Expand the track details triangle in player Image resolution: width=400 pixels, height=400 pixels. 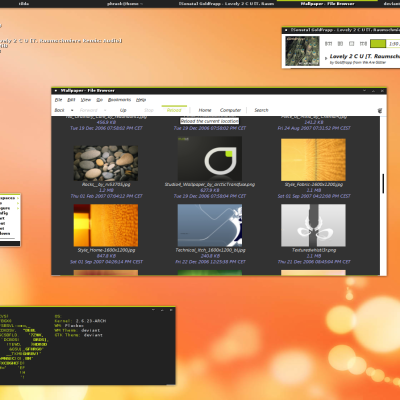[x=326, y=58]
